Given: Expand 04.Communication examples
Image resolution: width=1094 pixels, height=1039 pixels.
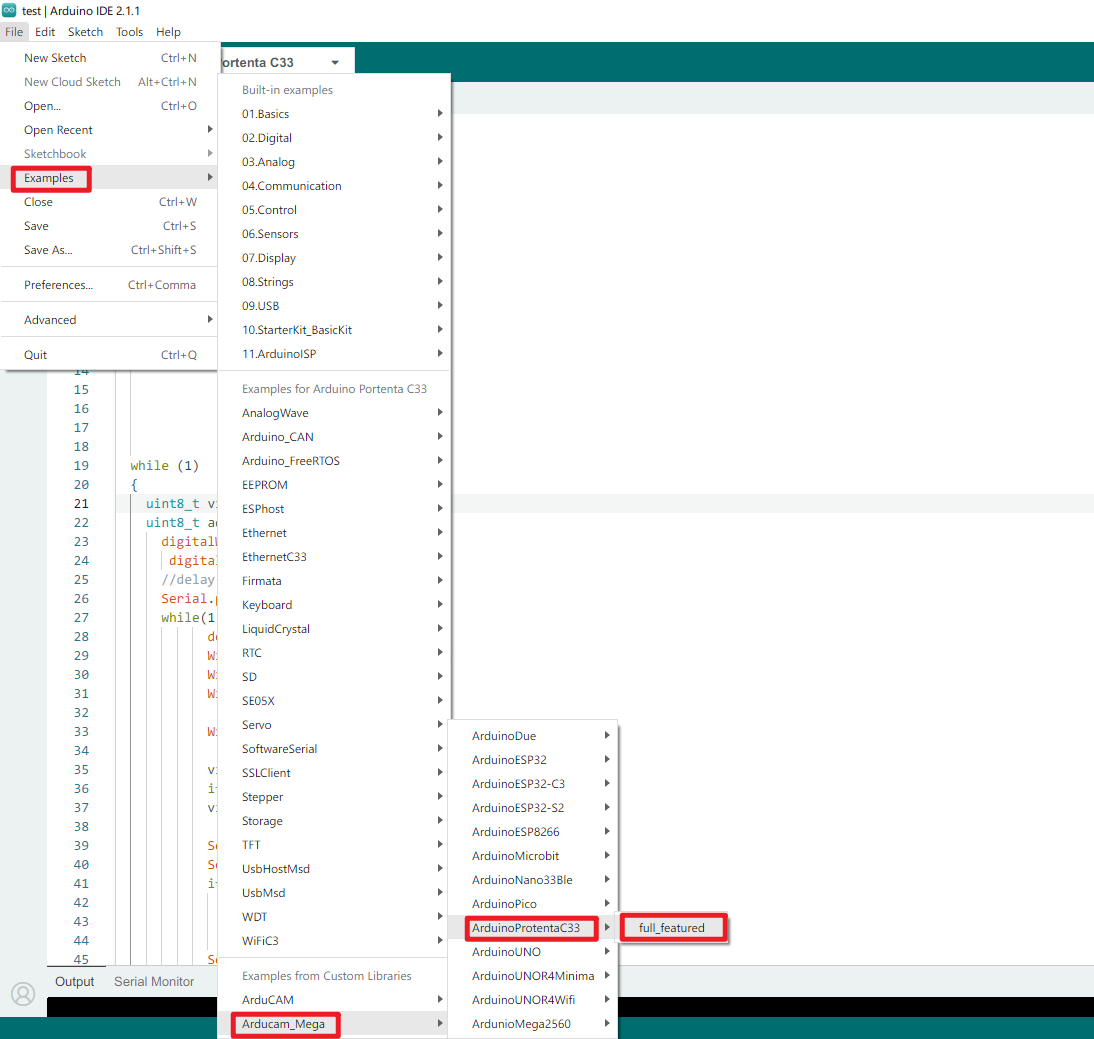Looking at the screenshot, I should click(334, 186).
